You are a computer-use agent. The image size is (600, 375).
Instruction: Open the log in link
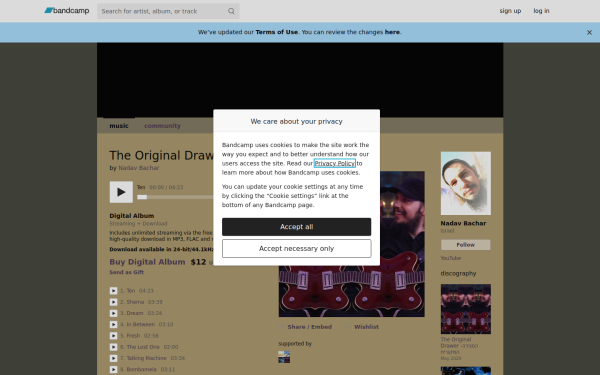click(x=541, y=11)
